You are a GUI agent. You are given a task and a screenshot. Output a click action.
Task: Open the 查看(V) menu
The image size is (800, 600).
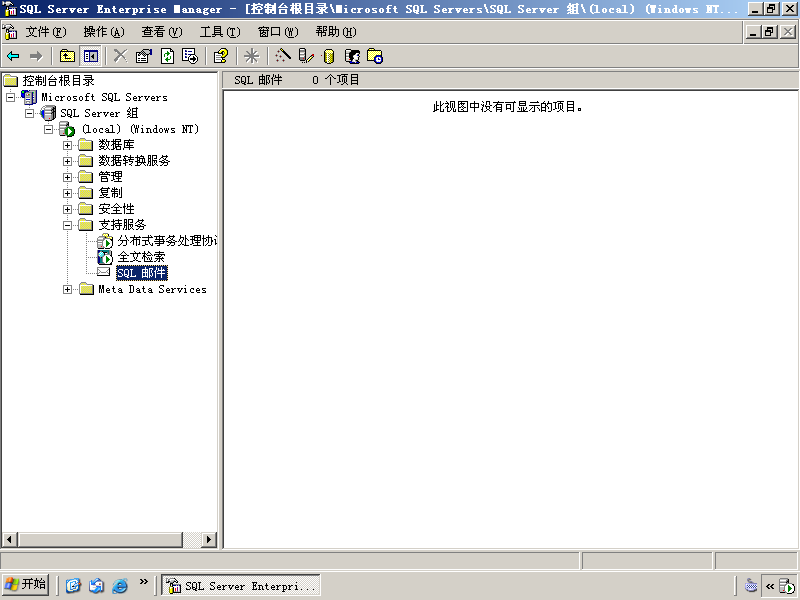(162, 32)
